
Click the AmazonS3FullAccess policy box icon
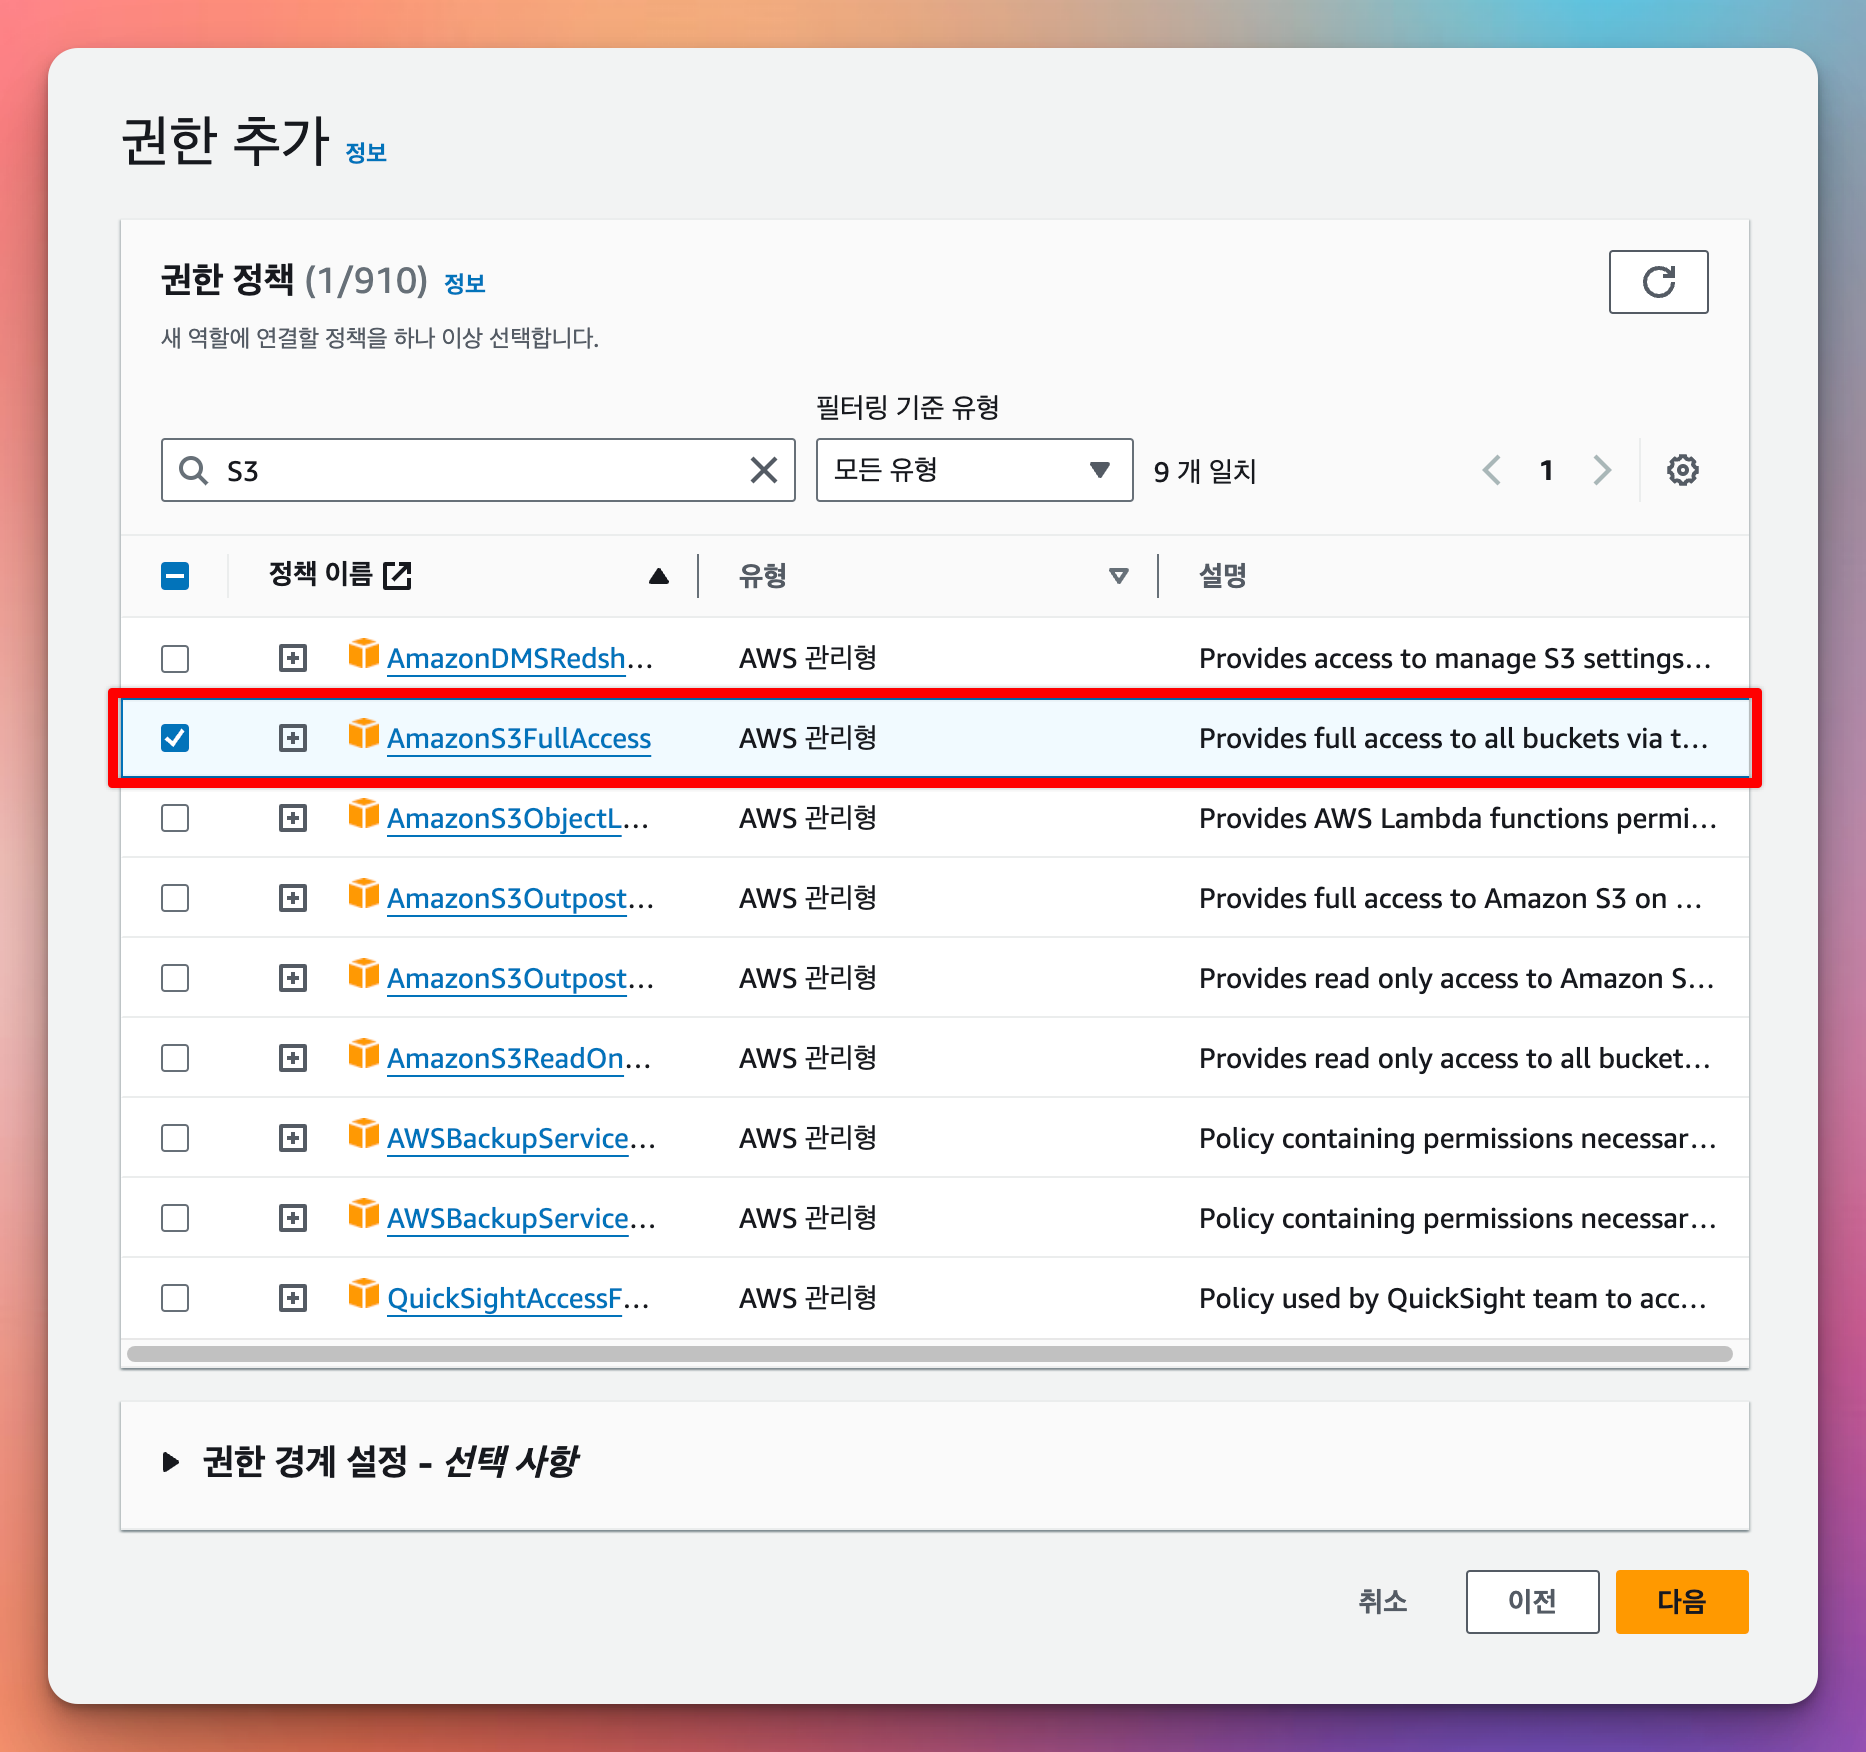[x=364, y=734]
